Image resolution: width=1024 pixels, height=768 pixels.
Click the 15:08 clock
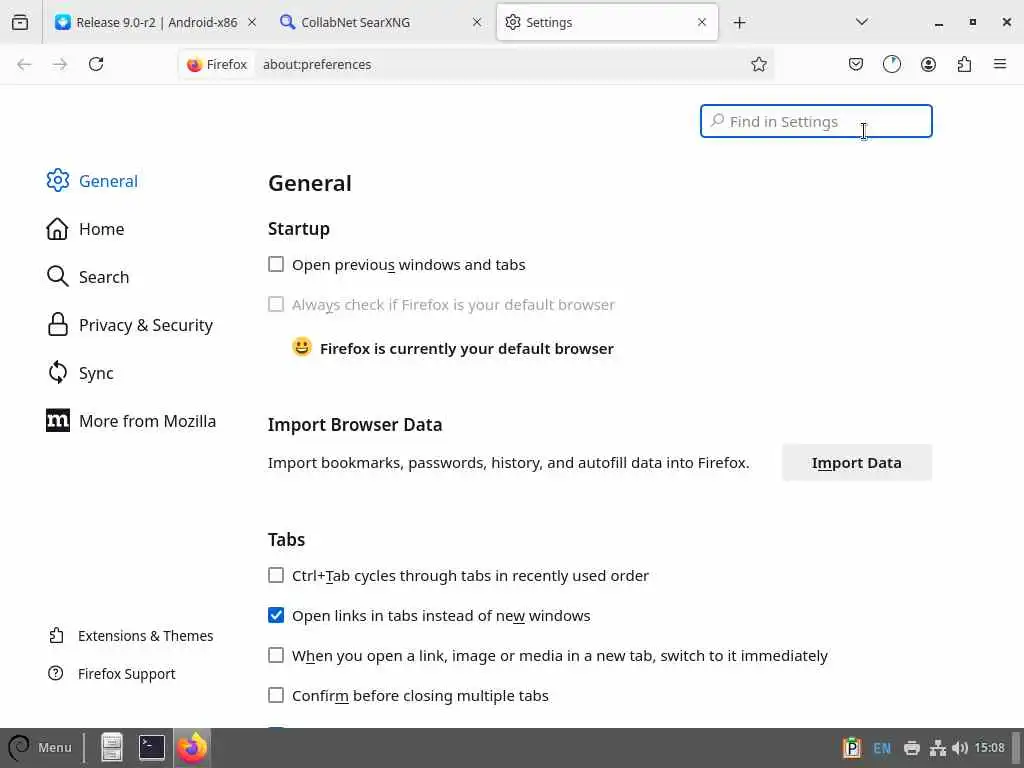point(989,748)
